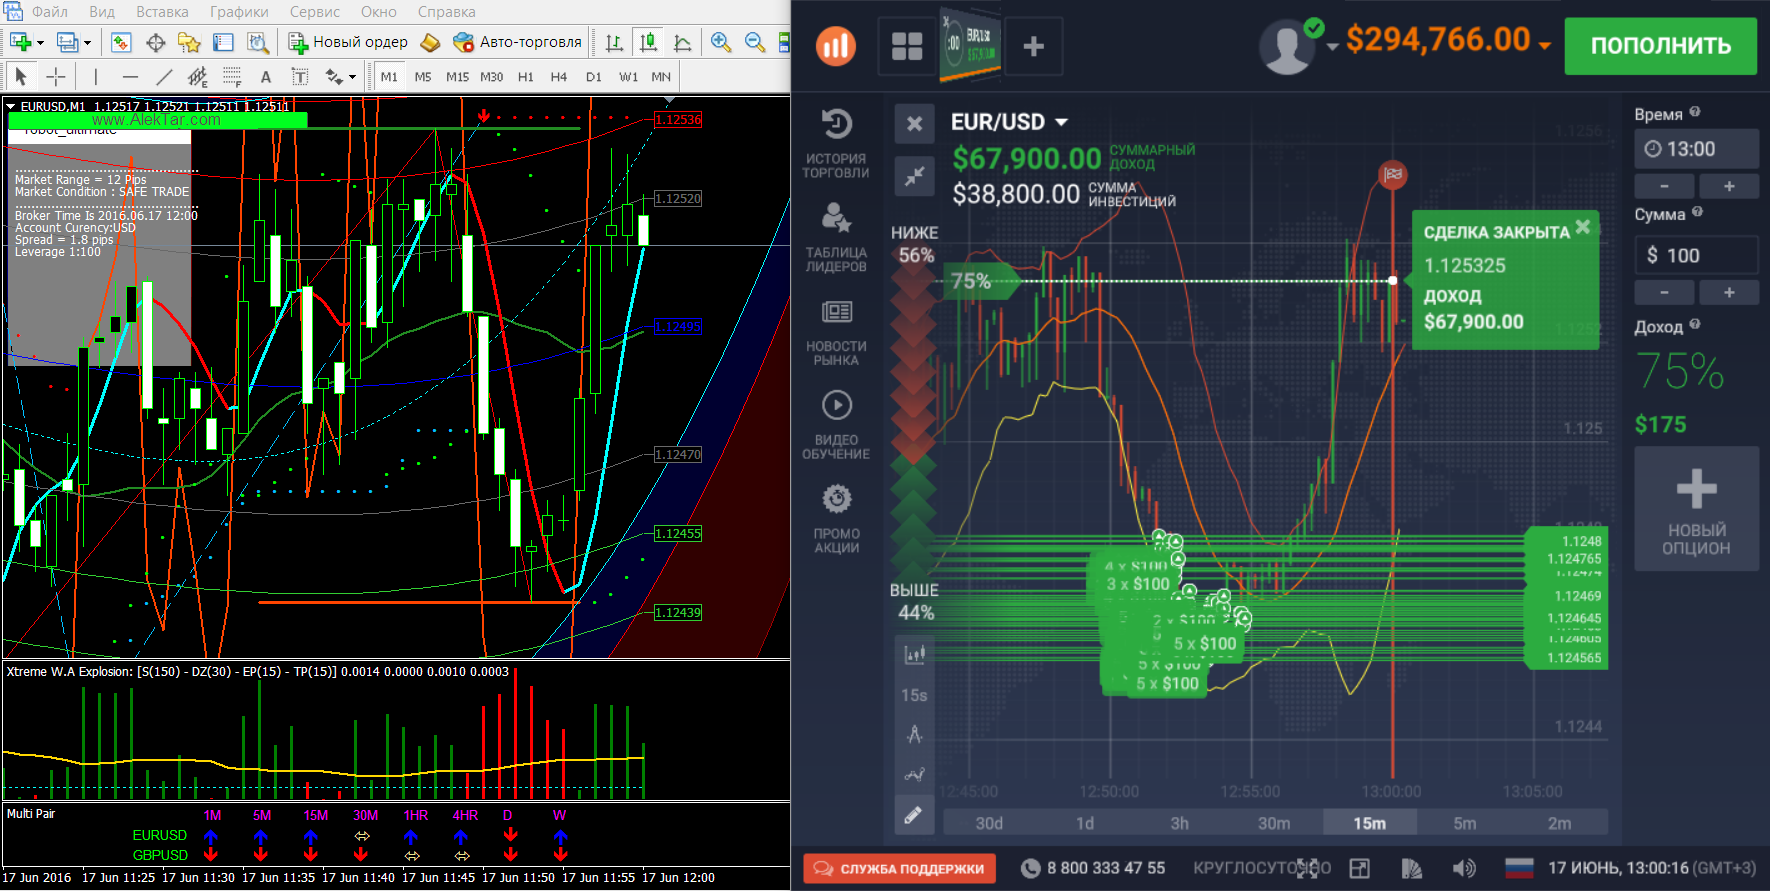Select the text A tool
Screen dimensions: 1770x891
[x=266, y=76]
